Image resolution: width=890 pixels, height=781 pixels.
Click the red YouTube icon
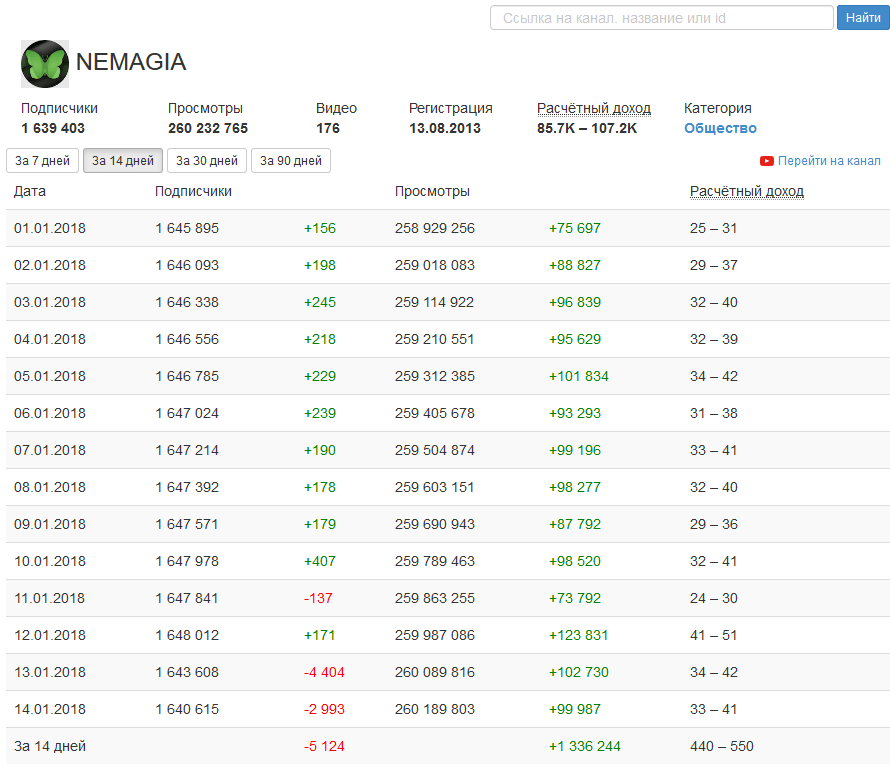tap(767, 161)
